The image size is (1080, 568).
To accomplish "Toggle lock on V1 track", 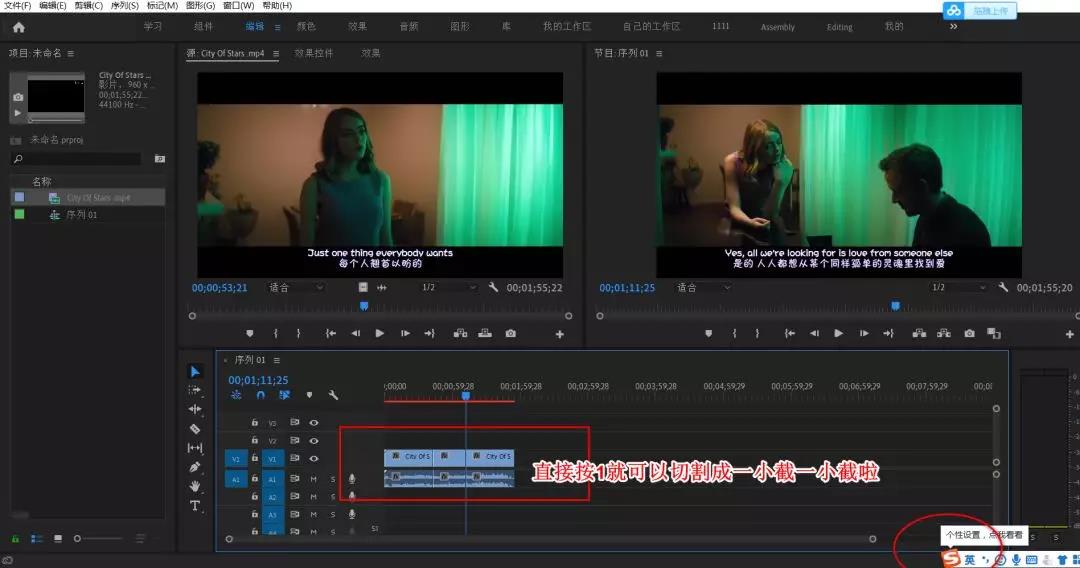I will tap(254, 459).
